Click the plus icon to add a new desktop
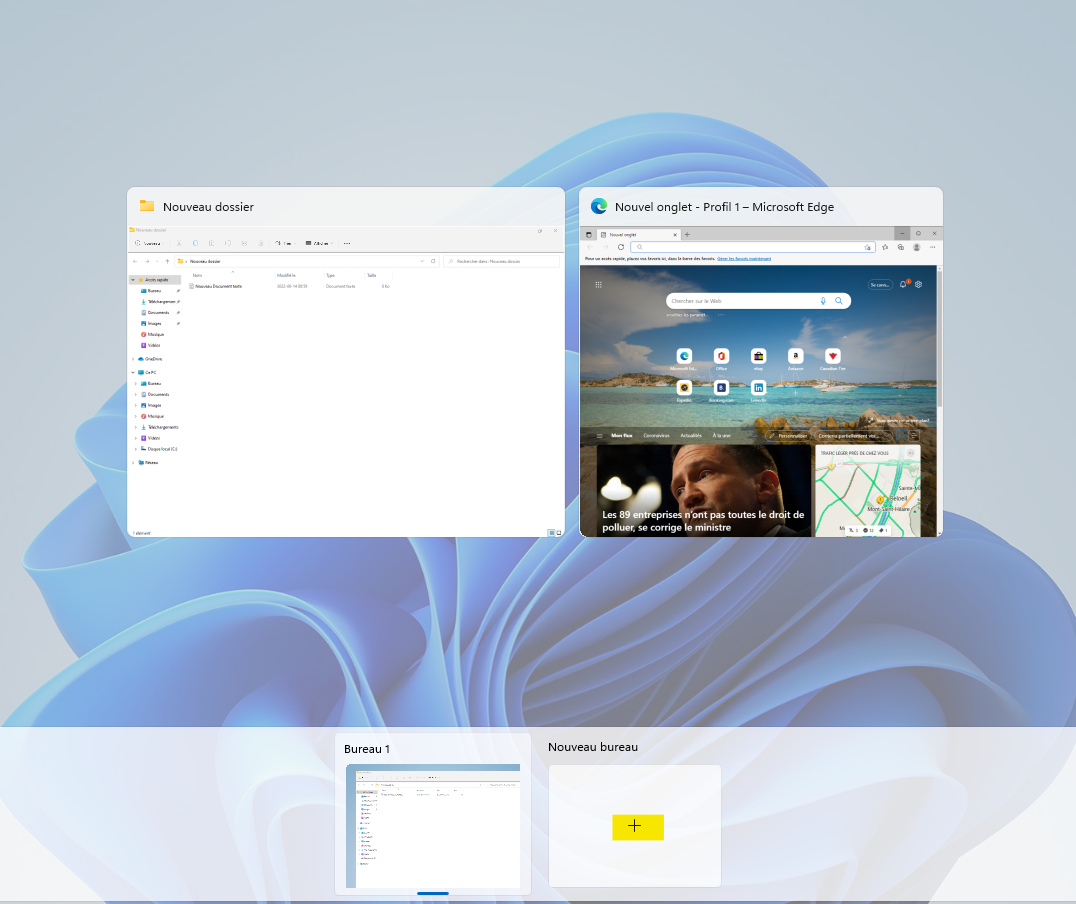The width and height of the screenshot is (1076, 904). 635,826
